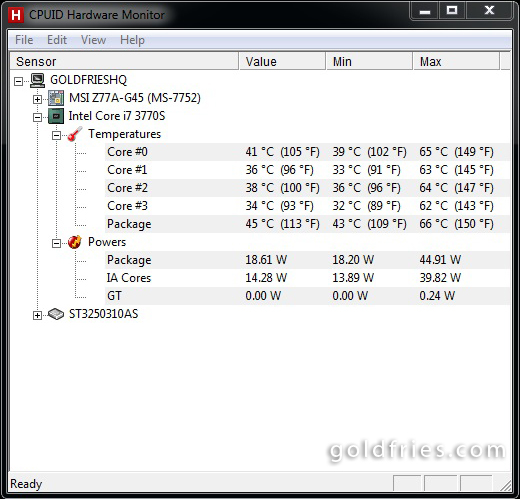520x499 pixels.
Task: Open the File menu
Action: coord(24,40)
